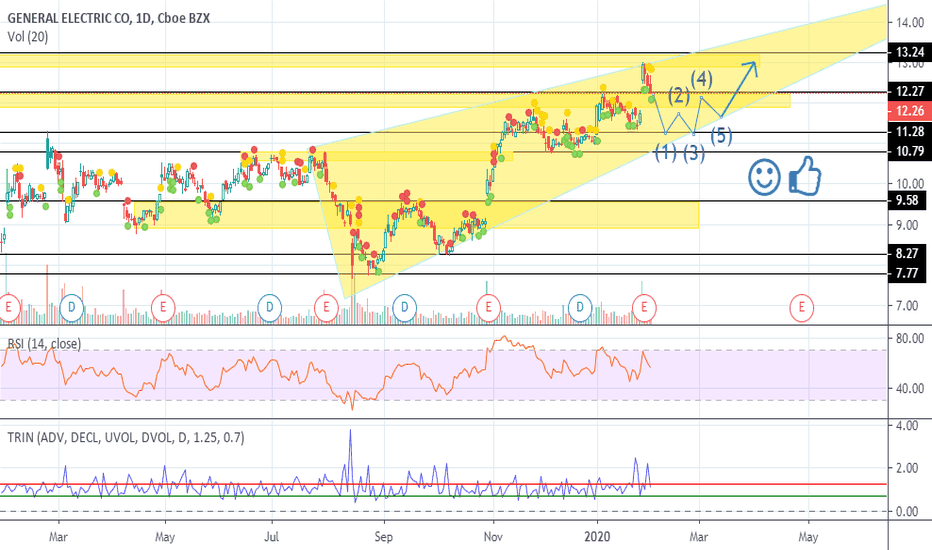Click the red 12.26 current price label
The width and height of the screenshot is (932, 550).
pyautogui.click(x=909, y=111)
